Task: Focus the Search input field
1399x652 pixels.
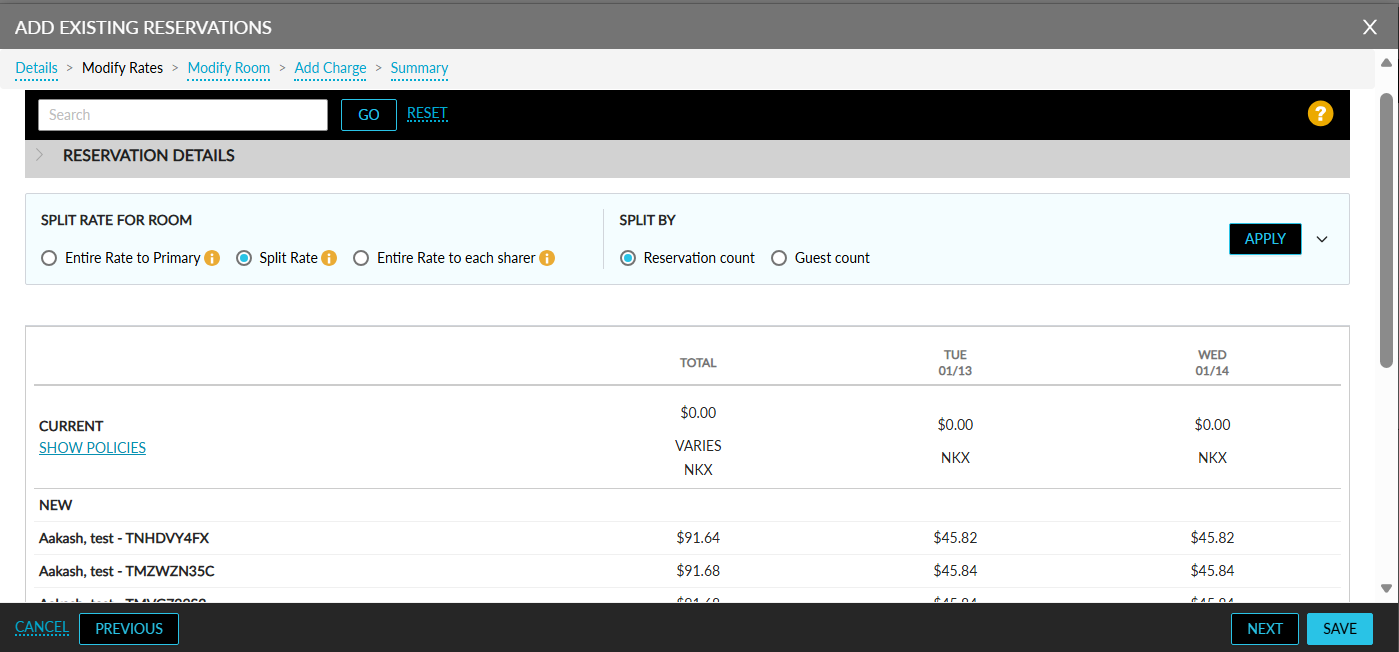Action: coord(183,115)
